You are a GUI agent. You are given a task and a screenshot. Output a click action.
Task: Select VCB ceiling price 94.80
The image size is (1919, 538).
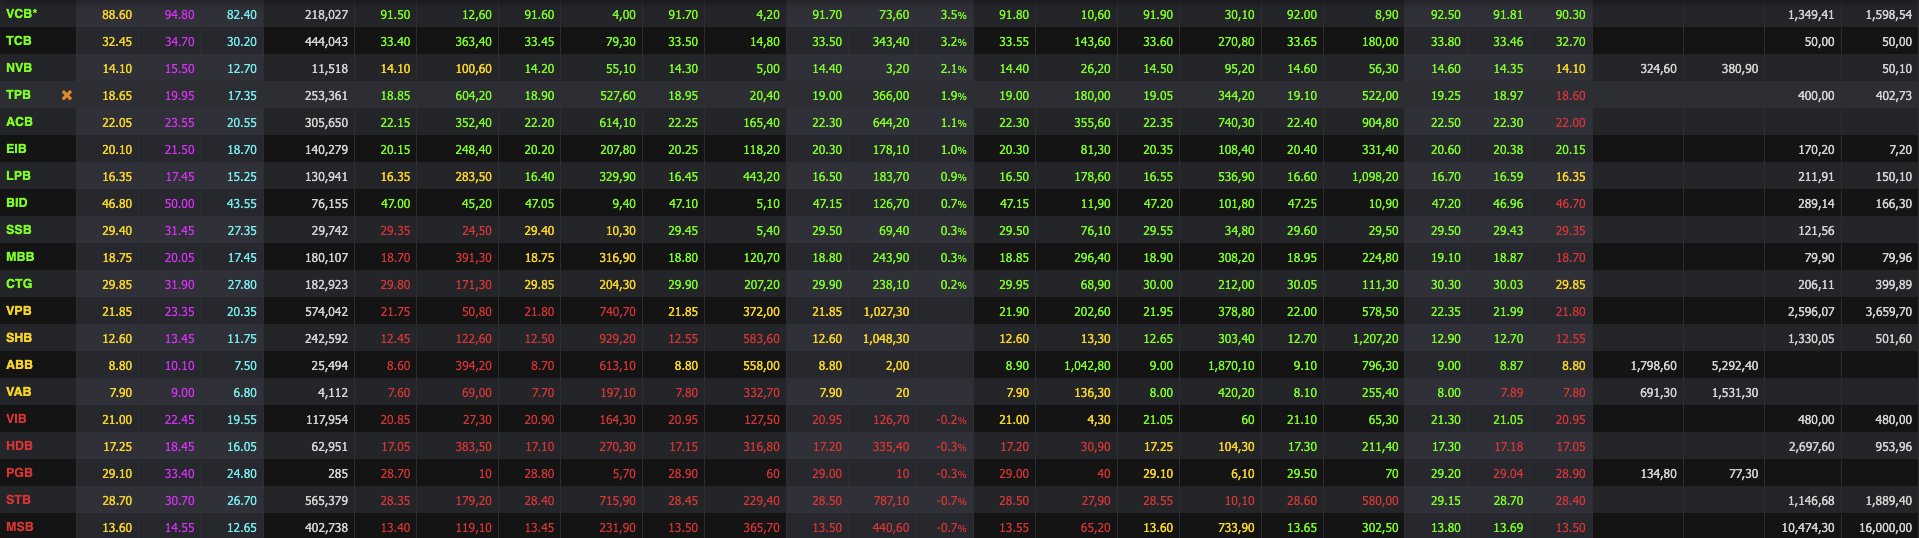(180, 15)
